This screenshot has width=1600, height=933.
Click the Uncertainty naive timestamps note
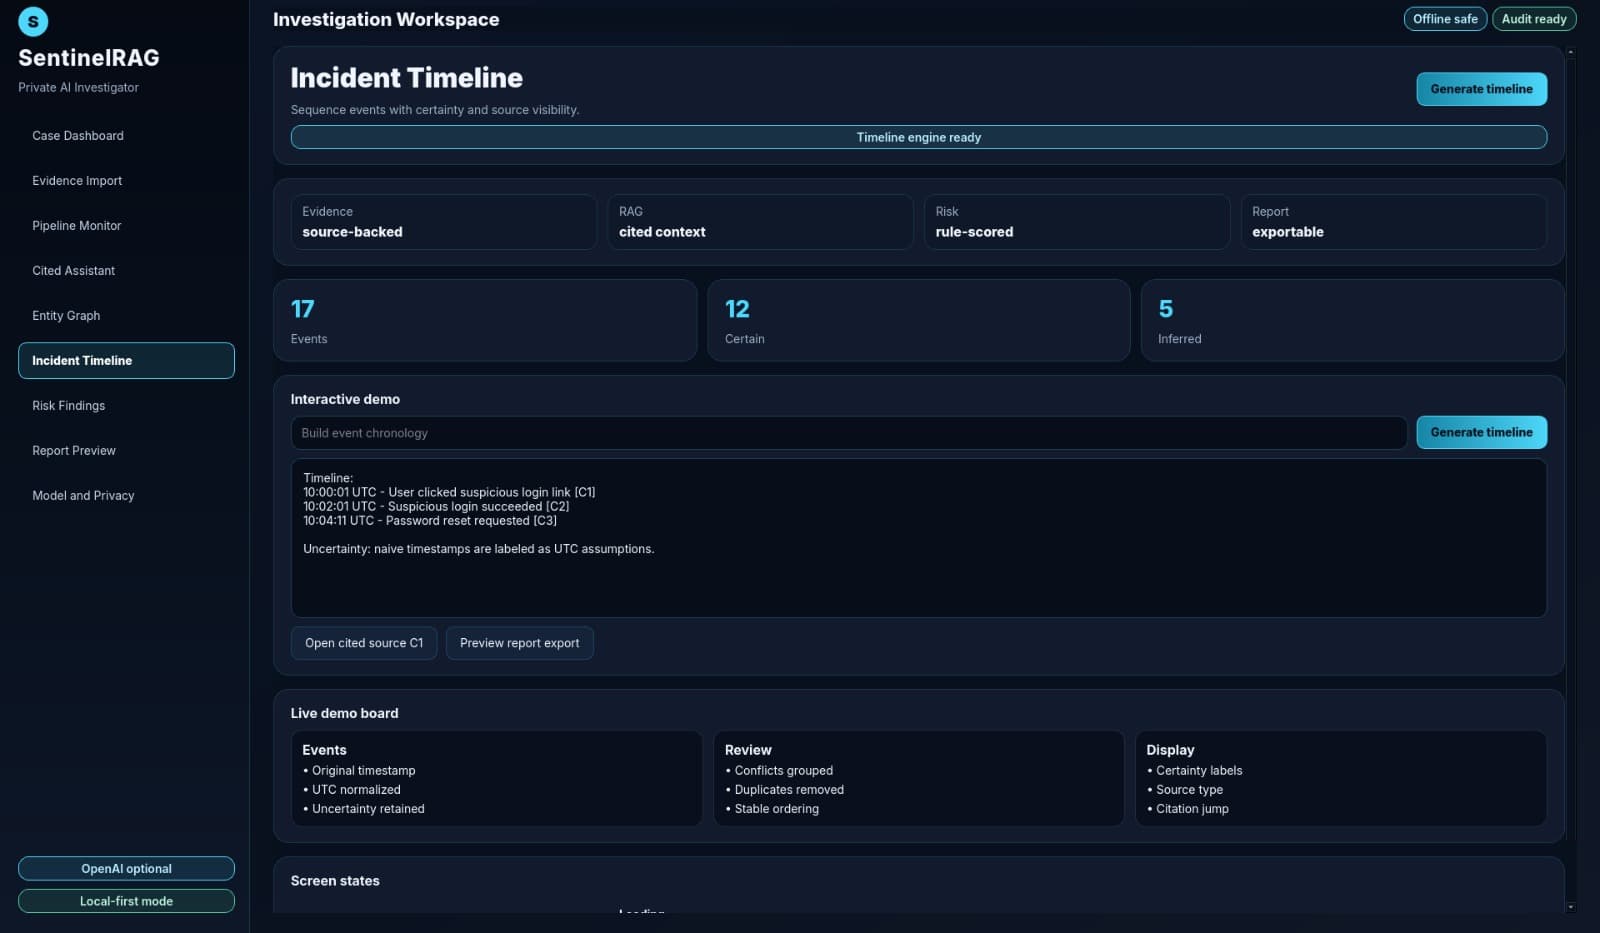pos(479,549)
